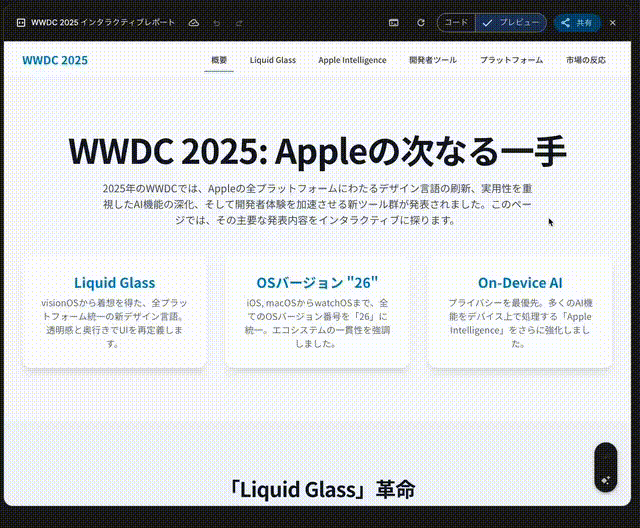
Task: Switch to コード view
Action: pos(456,22)
